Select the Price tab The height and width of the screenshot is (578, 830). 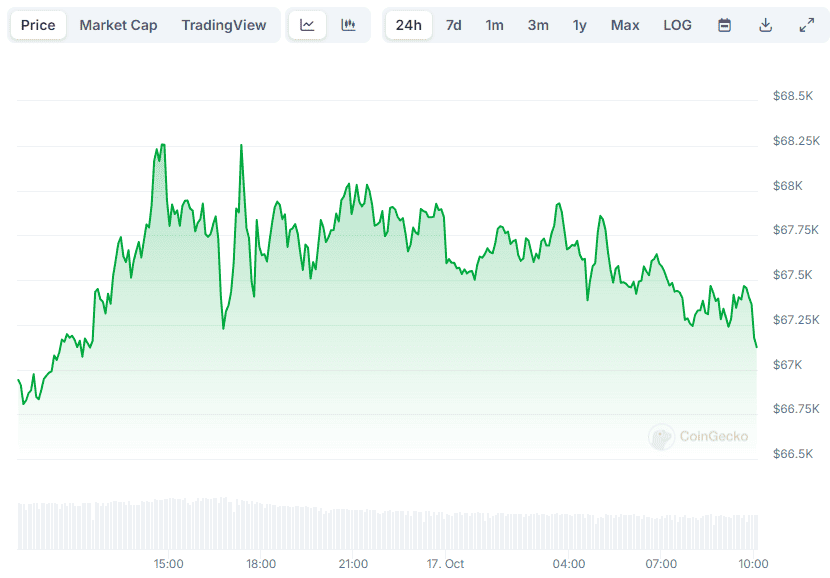coord(38,25)
